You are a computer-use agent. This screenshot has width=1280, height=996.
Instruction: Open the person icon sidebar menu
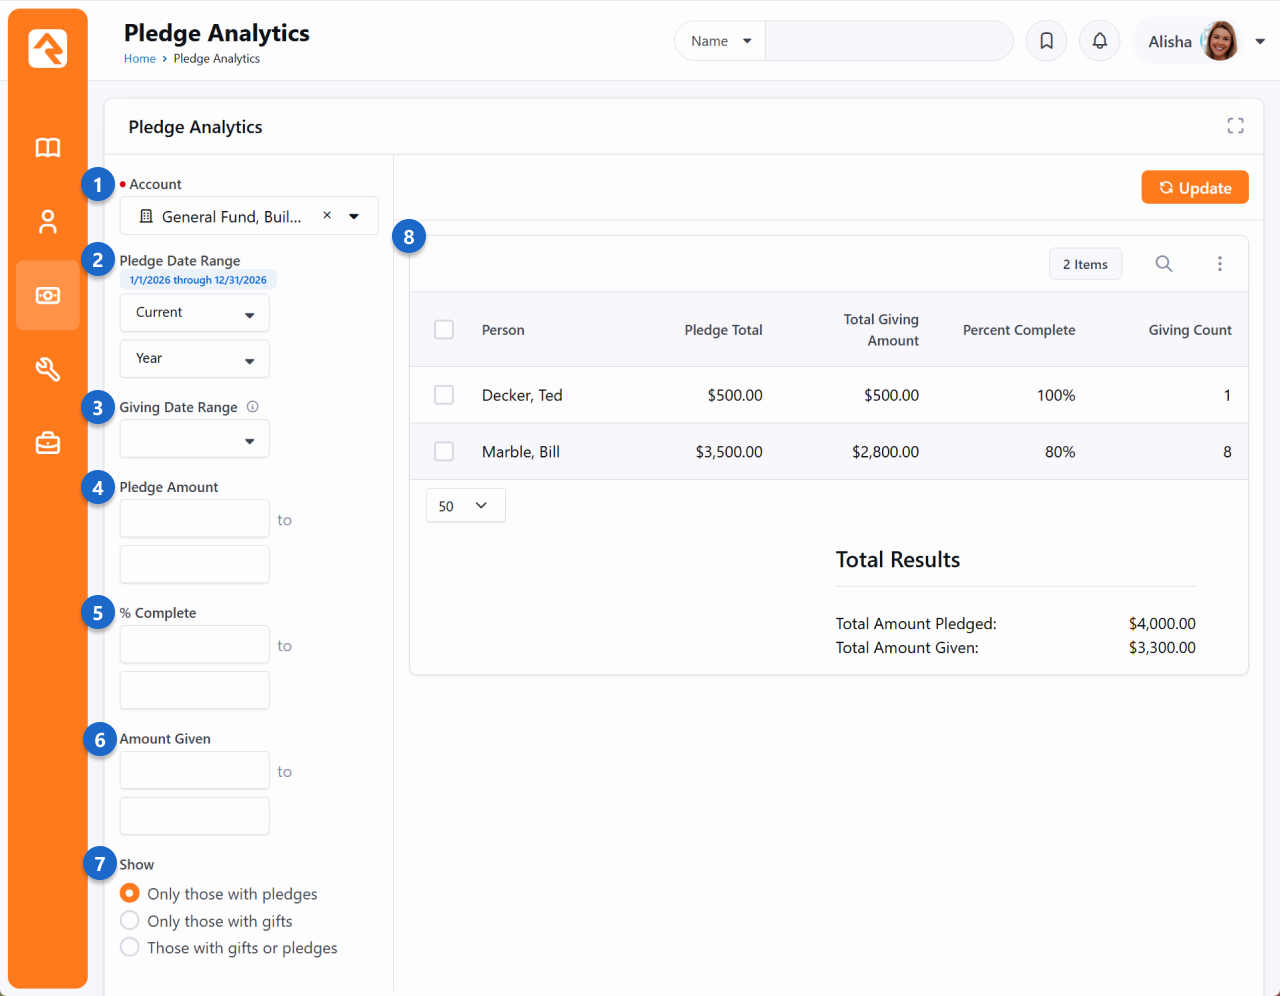point(47,222)
